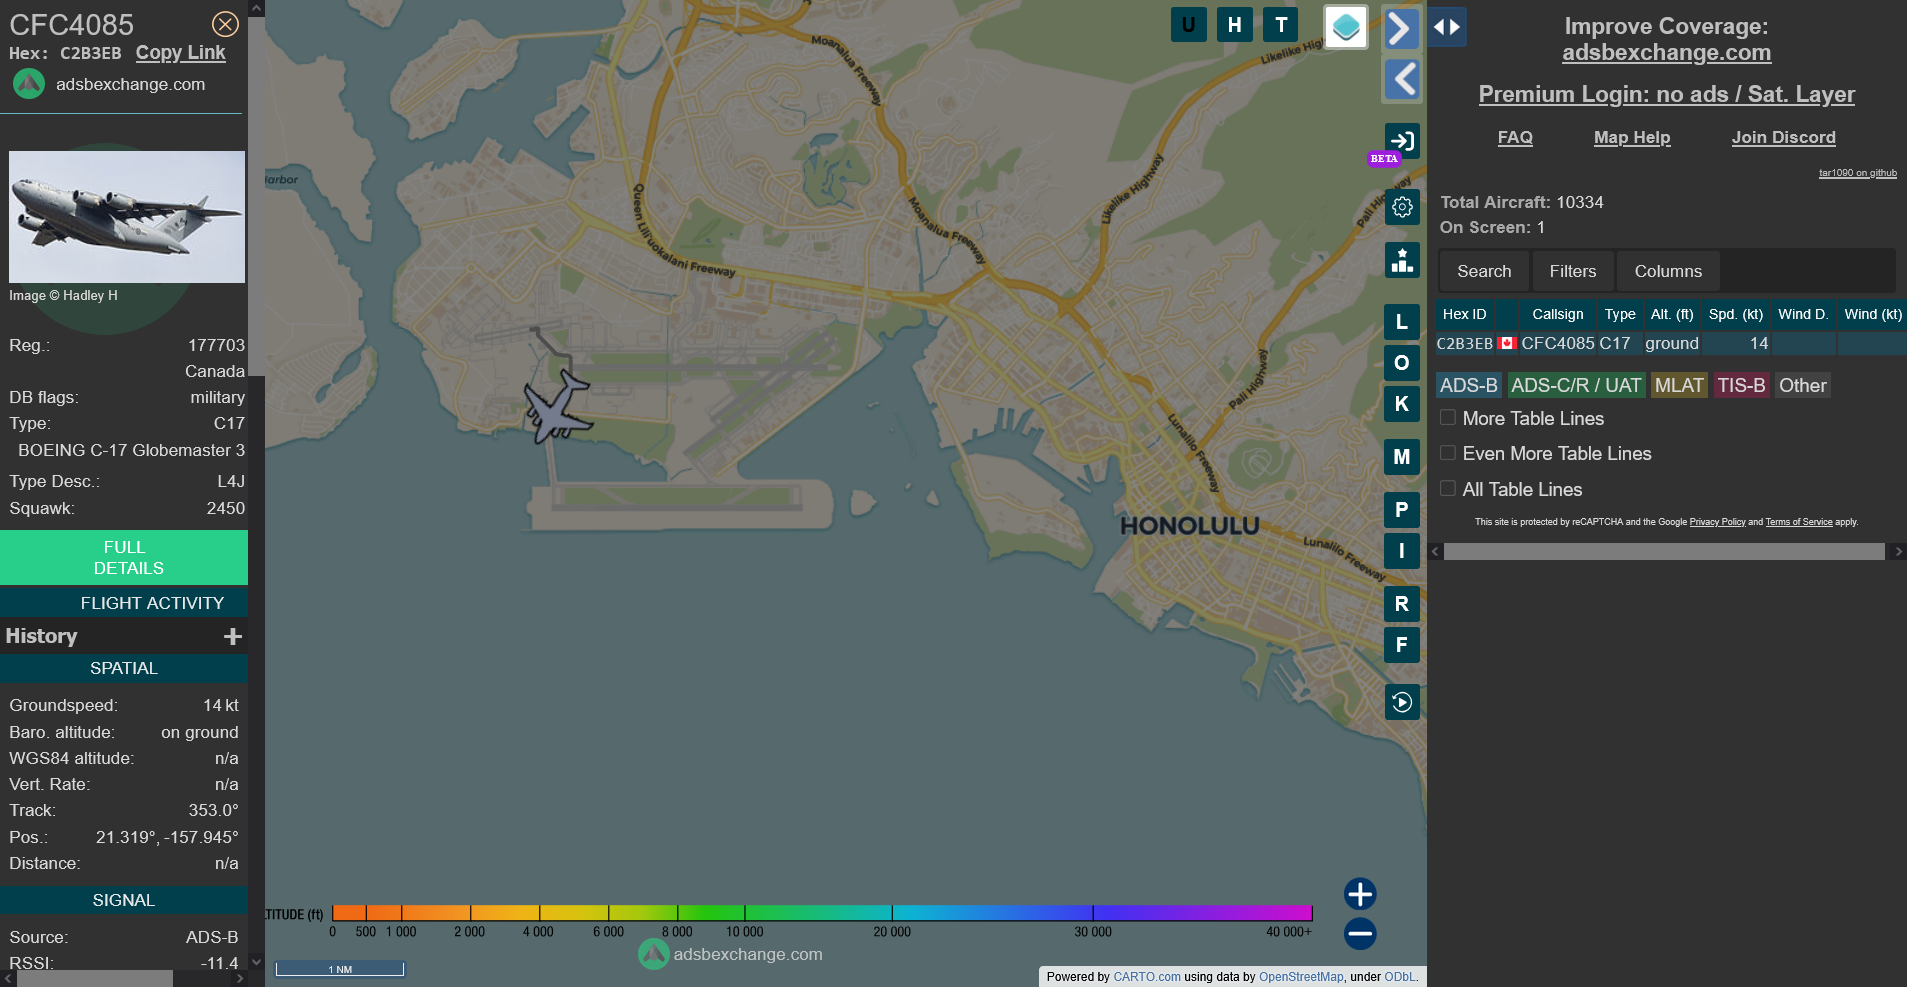Toggle the U map button
Screen dimensions: 1907x987
pos(1188,25)
